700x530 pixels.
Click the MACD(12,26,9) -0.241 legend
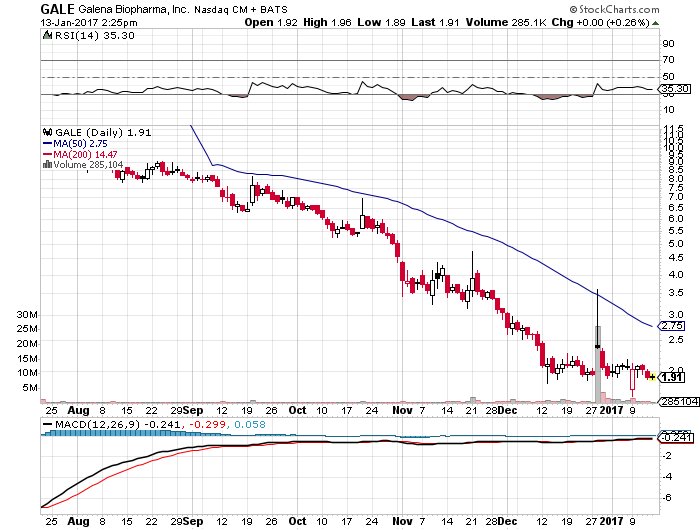118,424
